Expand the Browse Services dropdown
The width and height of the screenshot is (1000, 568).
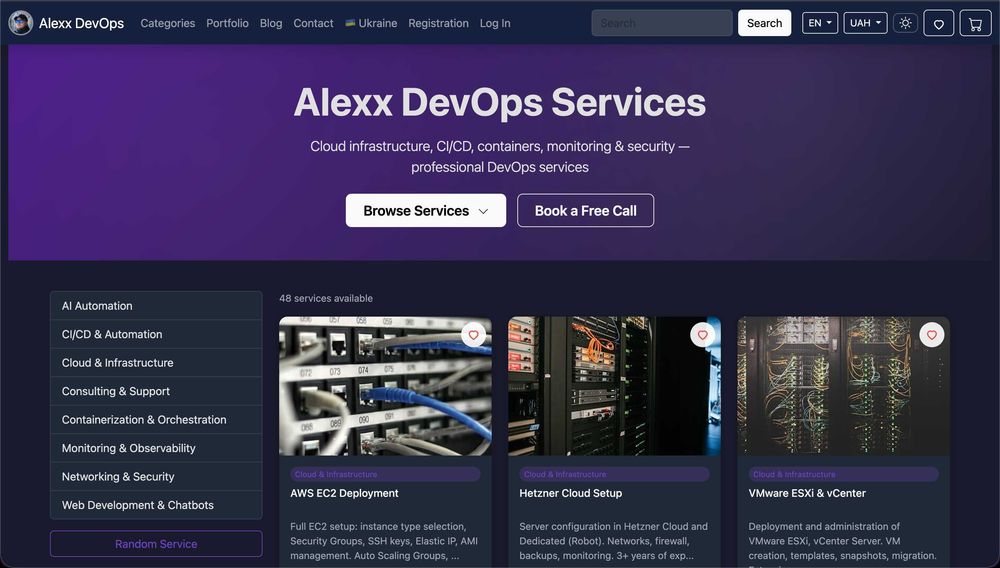coord(426,210)
